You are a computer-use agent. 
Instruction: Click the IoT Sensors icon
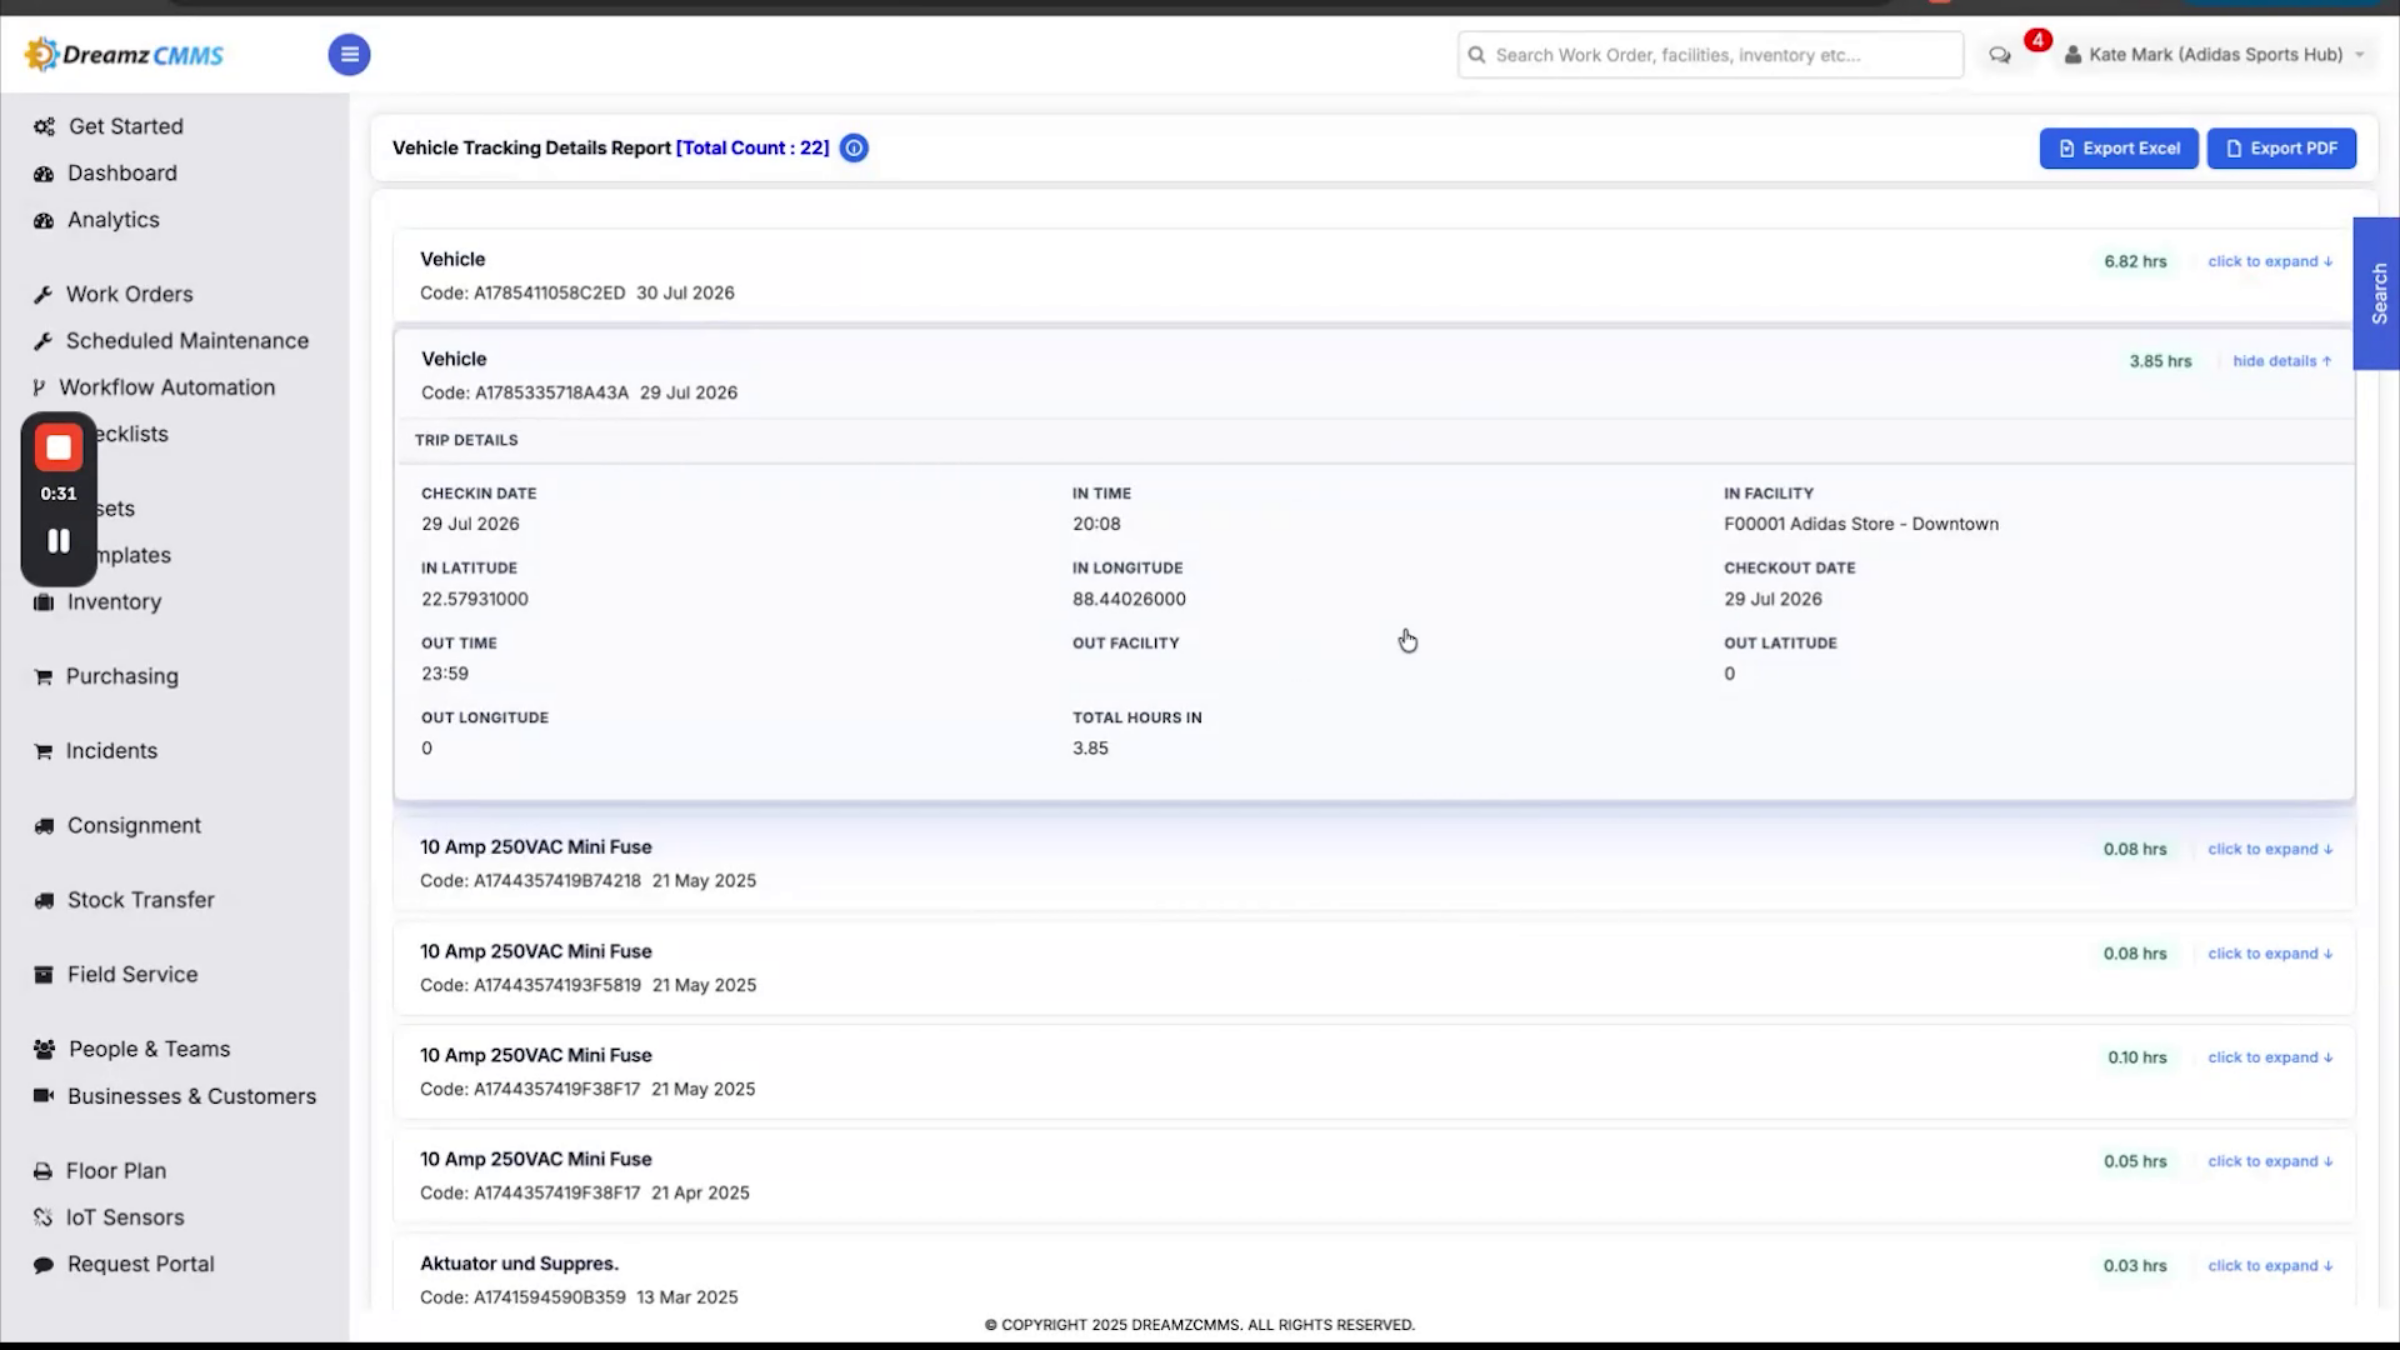[x=43, y=1217]
